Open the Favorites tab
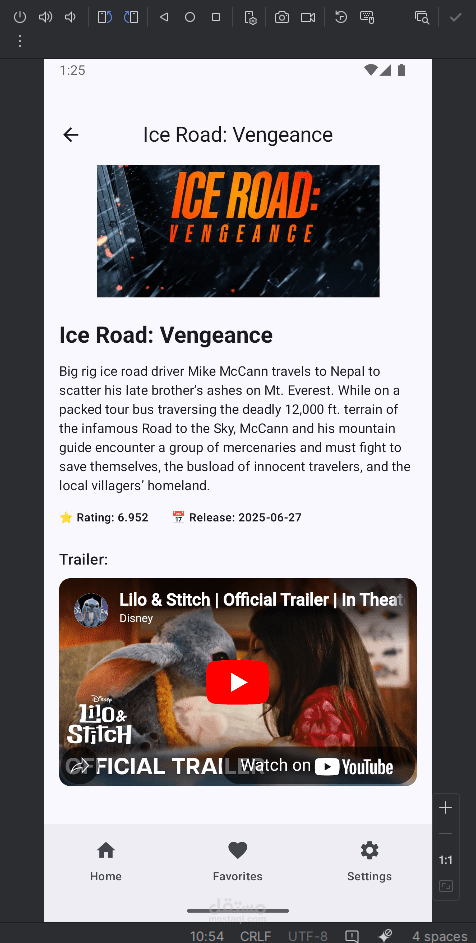 coord(238,861)
